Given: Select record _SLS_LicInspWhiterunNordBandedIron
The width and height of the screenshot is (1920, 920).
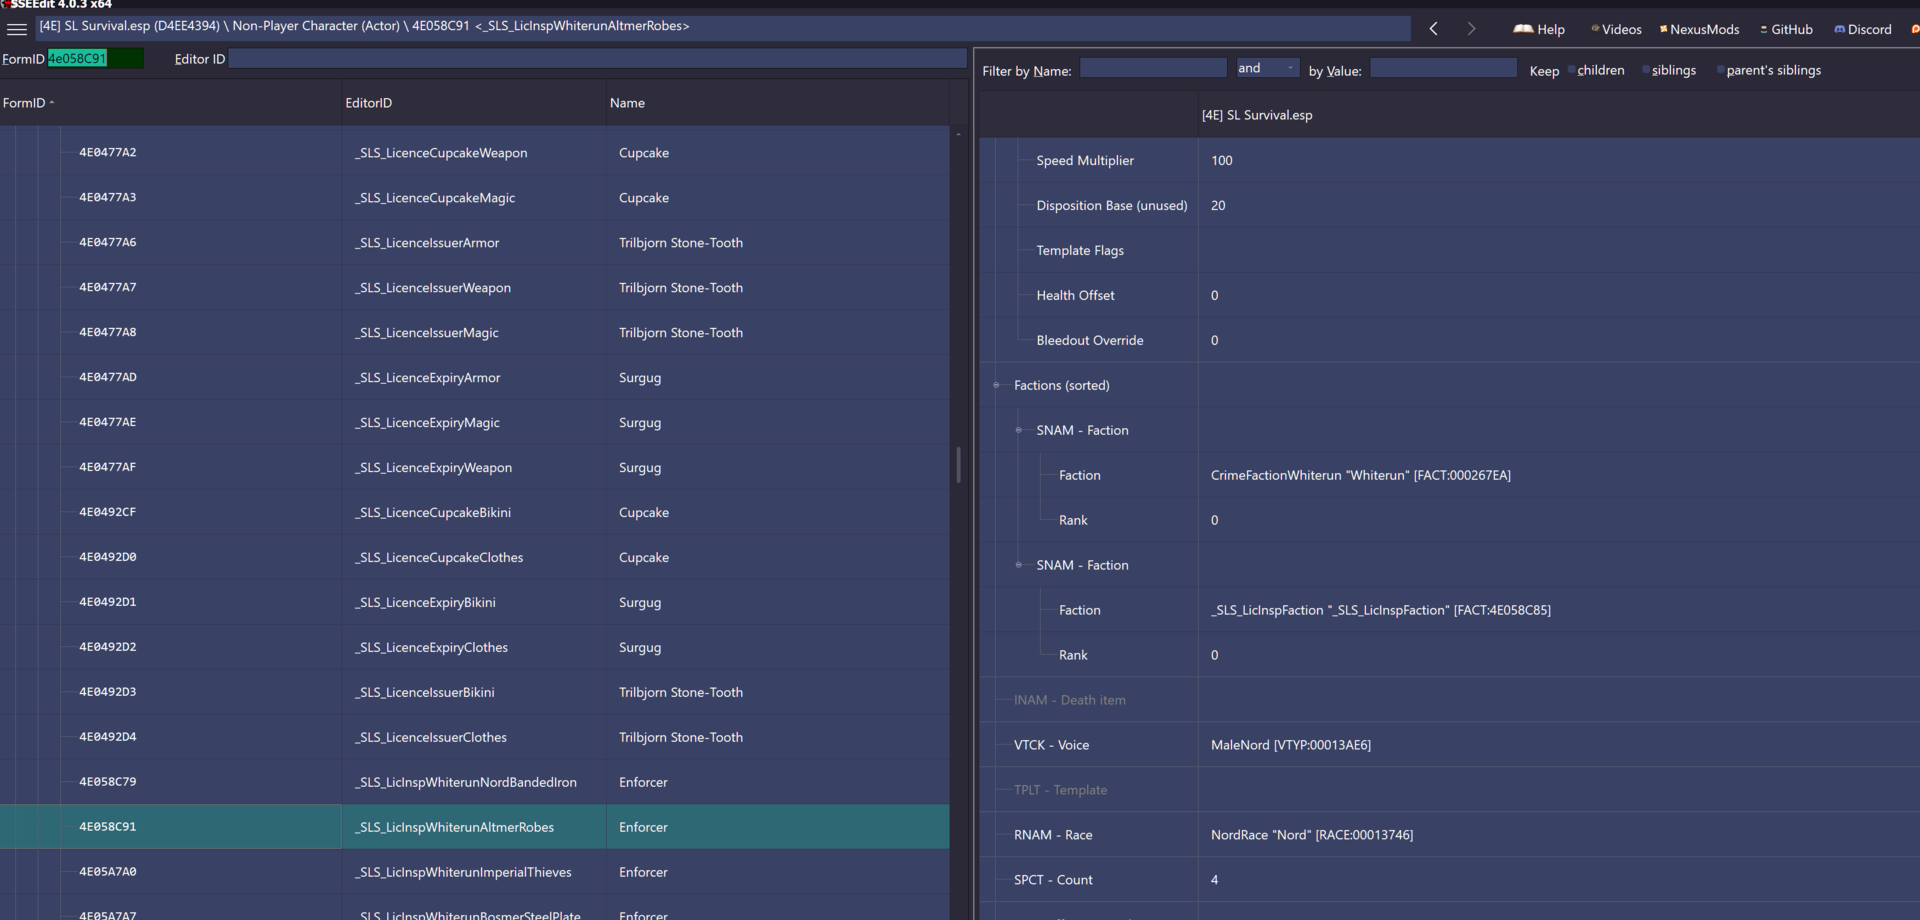Looking at the screenshot, I should 475,782.
